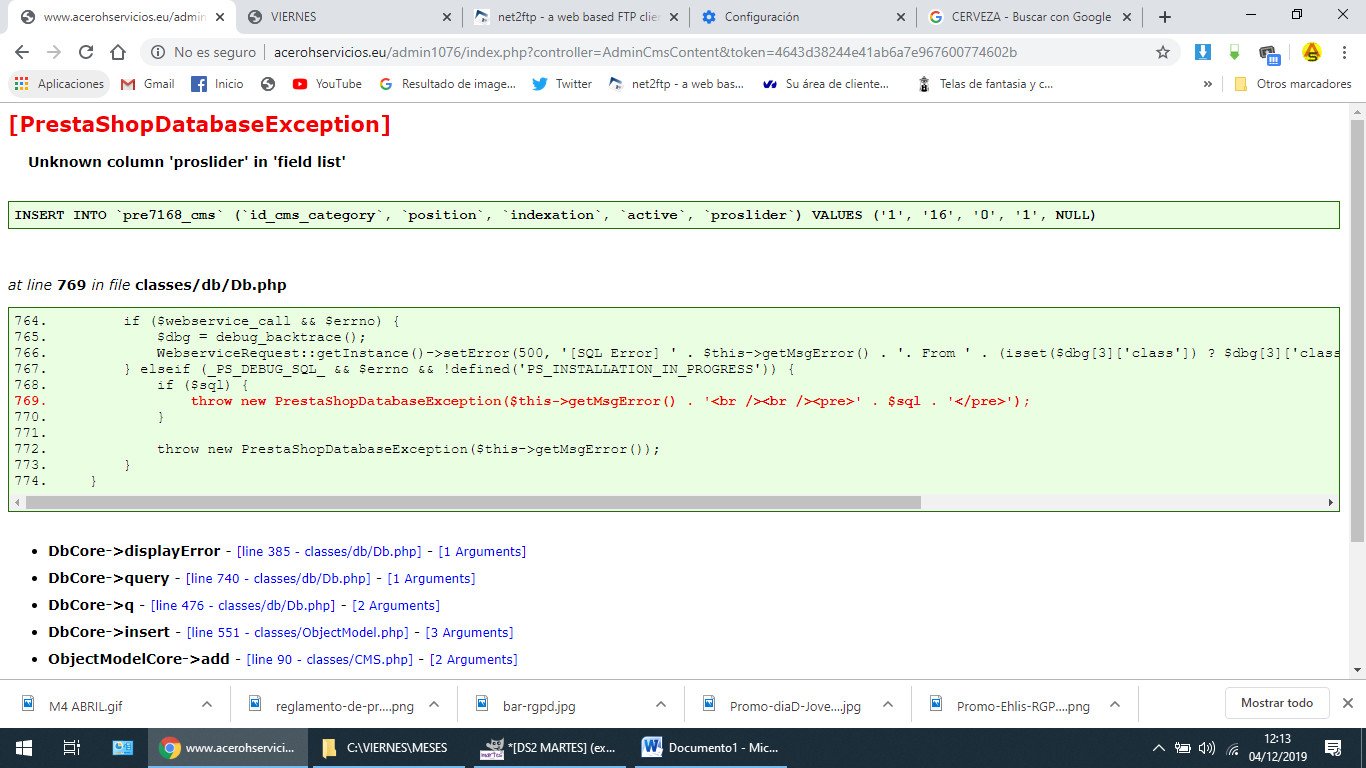Click the 'Mostrar todo' downloads button

click(x=1277, y=703)
